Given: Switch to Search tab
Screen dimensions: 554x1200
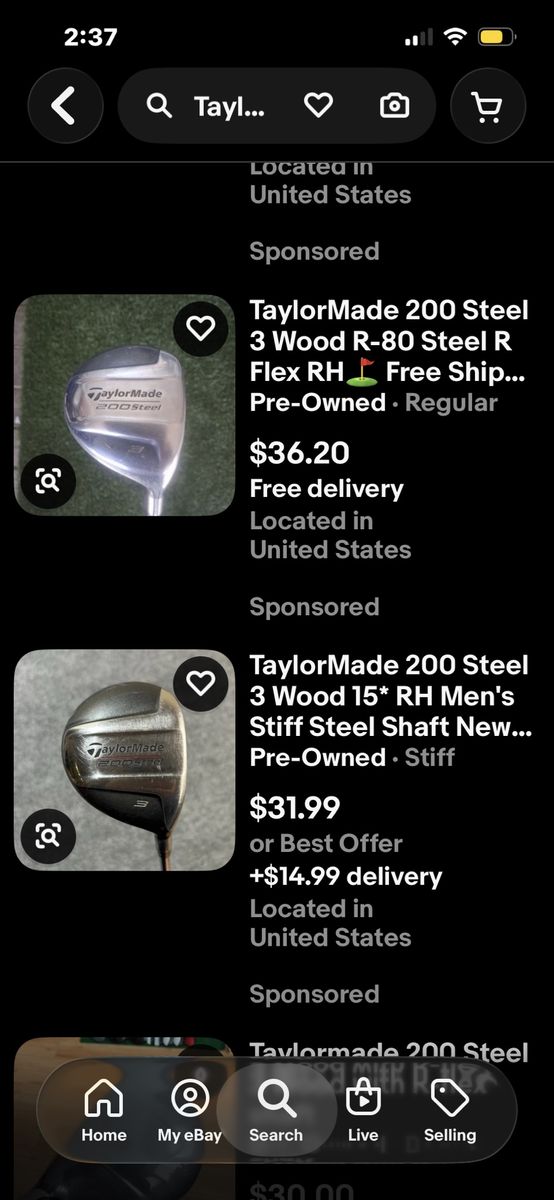Looking at the screenshot, I should [276, 1111].
